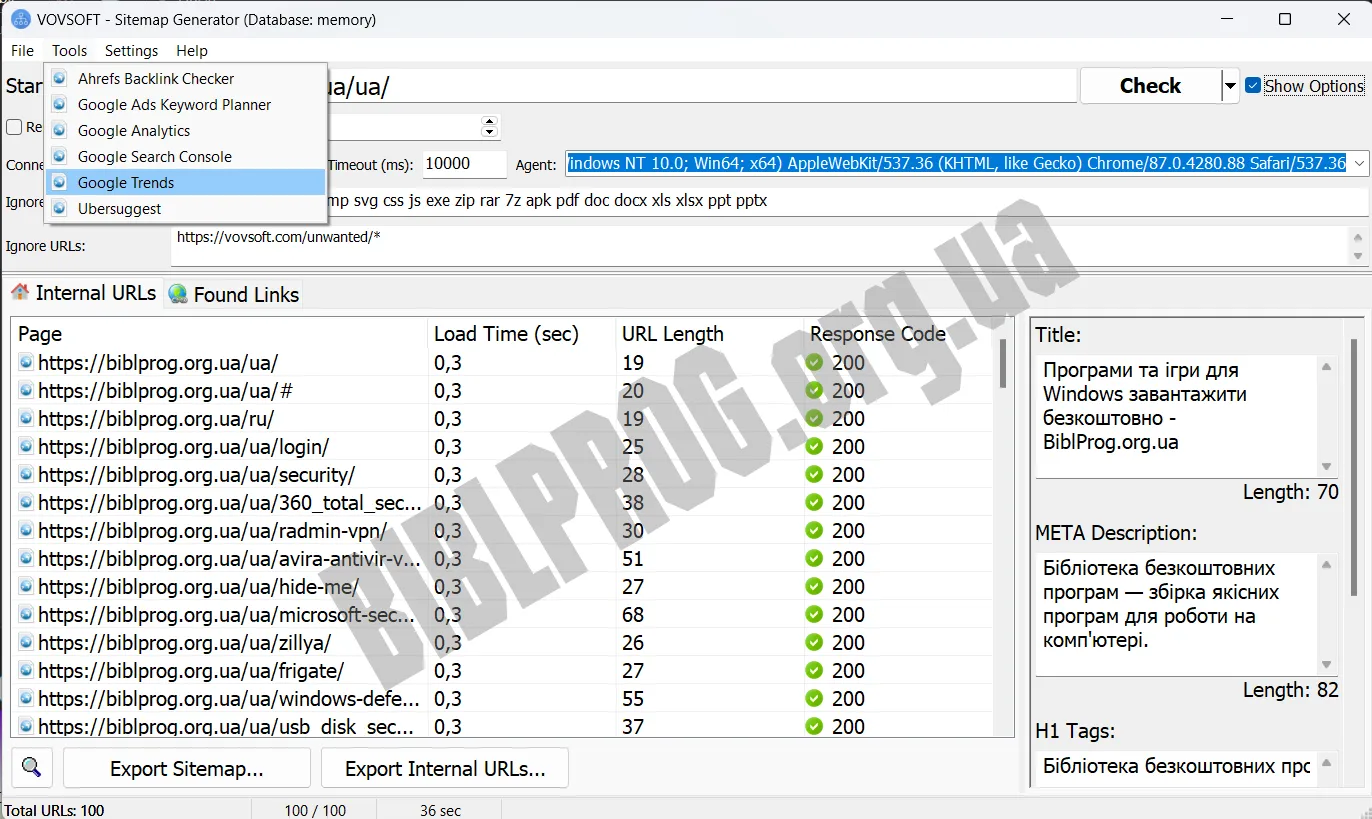Screen dimensions: 1372x819
Task: Click green check icon in the radmin-vpn row
Action: [814, 530]
